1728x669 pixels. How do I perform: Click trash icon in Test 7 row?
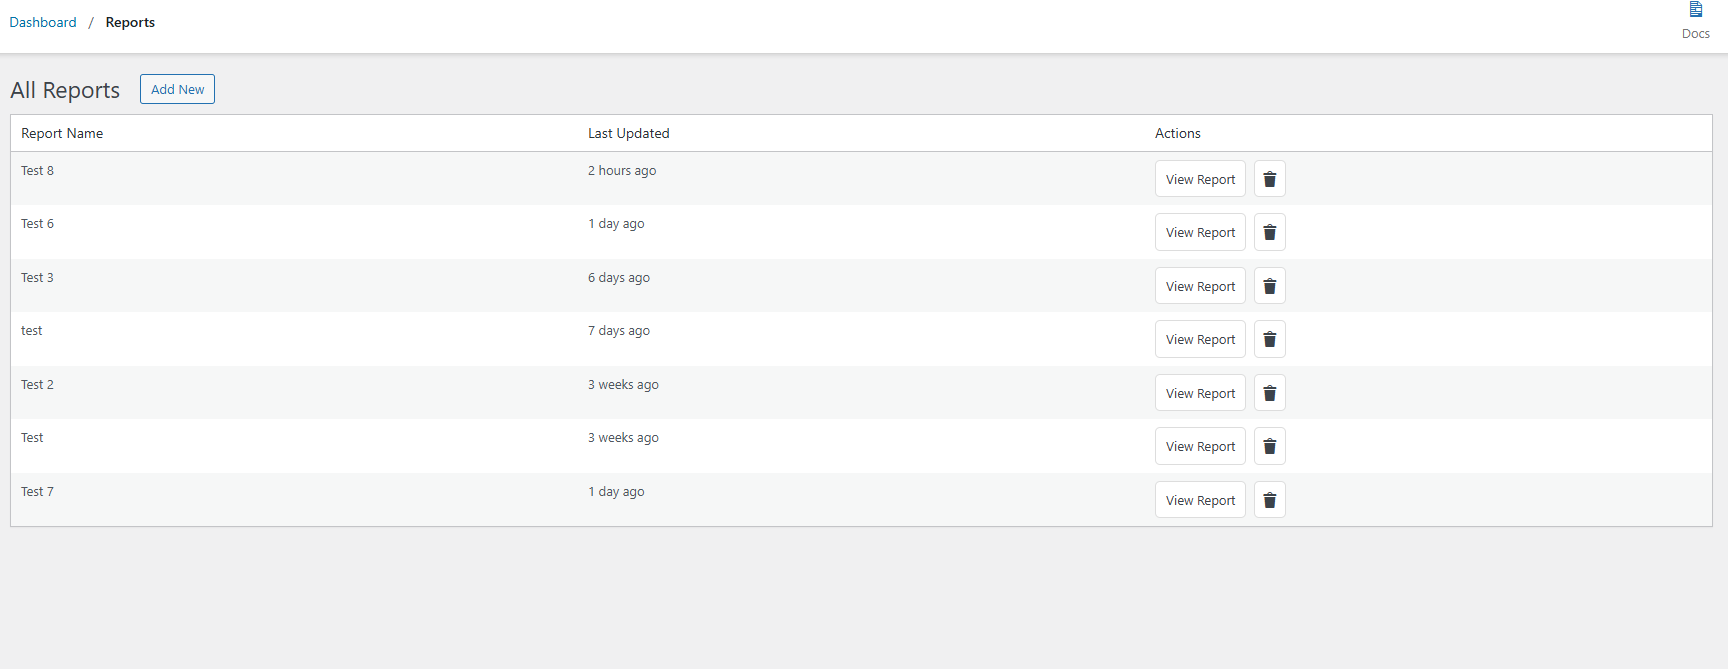point(1269,500)
